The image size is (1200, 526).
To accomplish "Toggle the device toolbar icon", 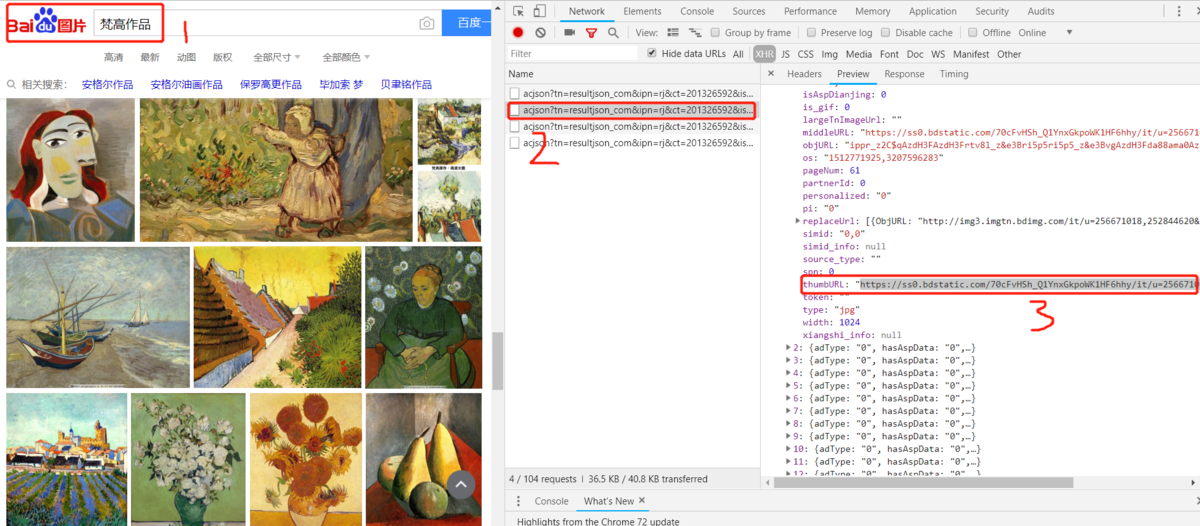I will [x=540, y=11].
